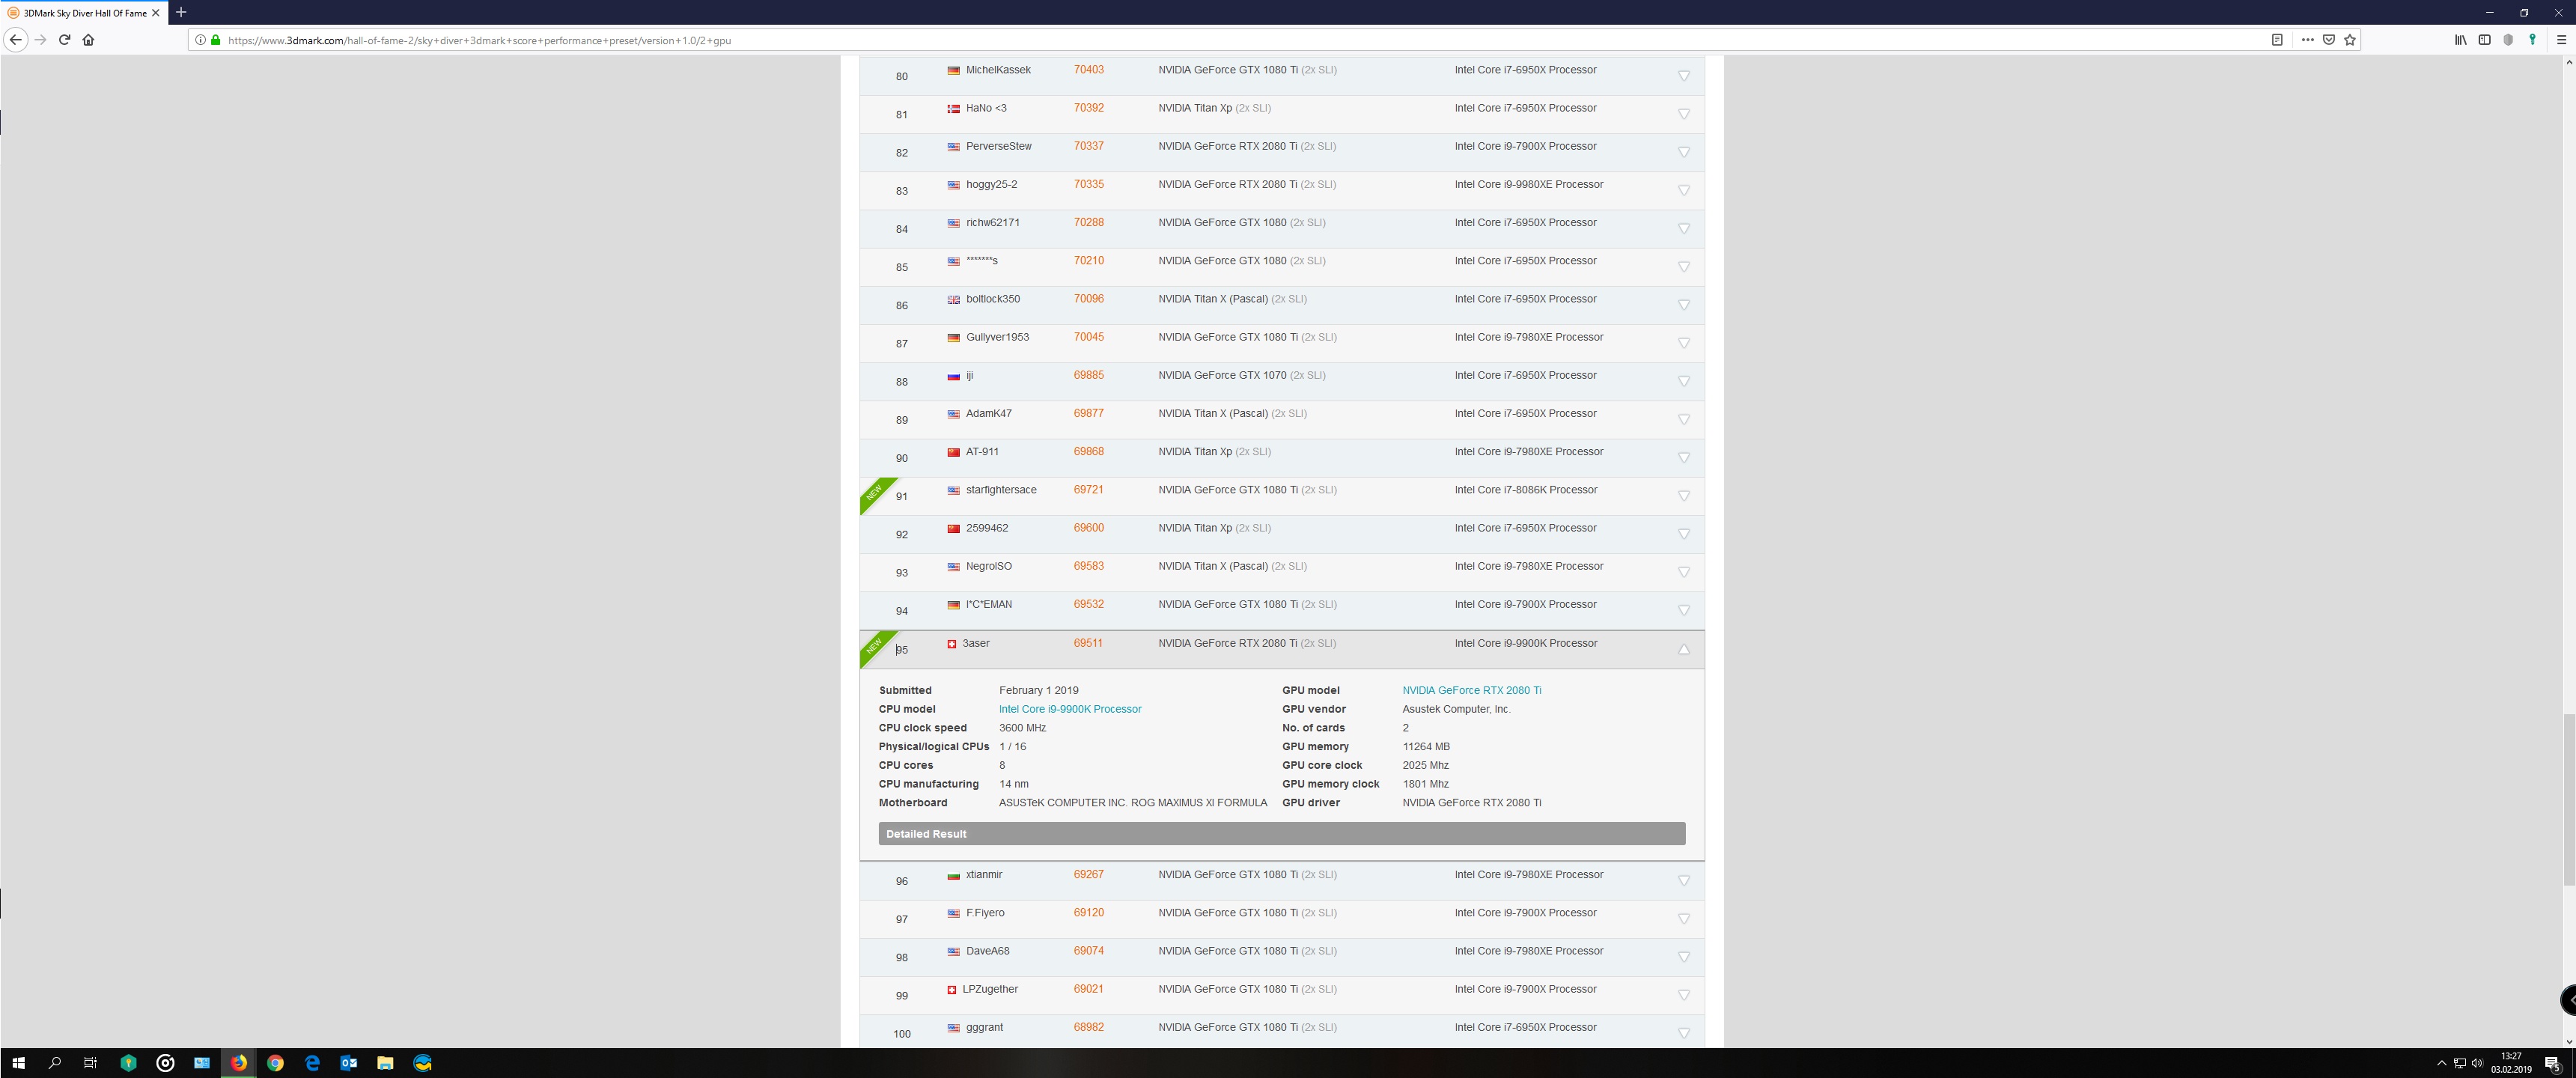2576x1078 pixels.
Task: Open score 69885 for user iji
Action: coord(1088,375)
